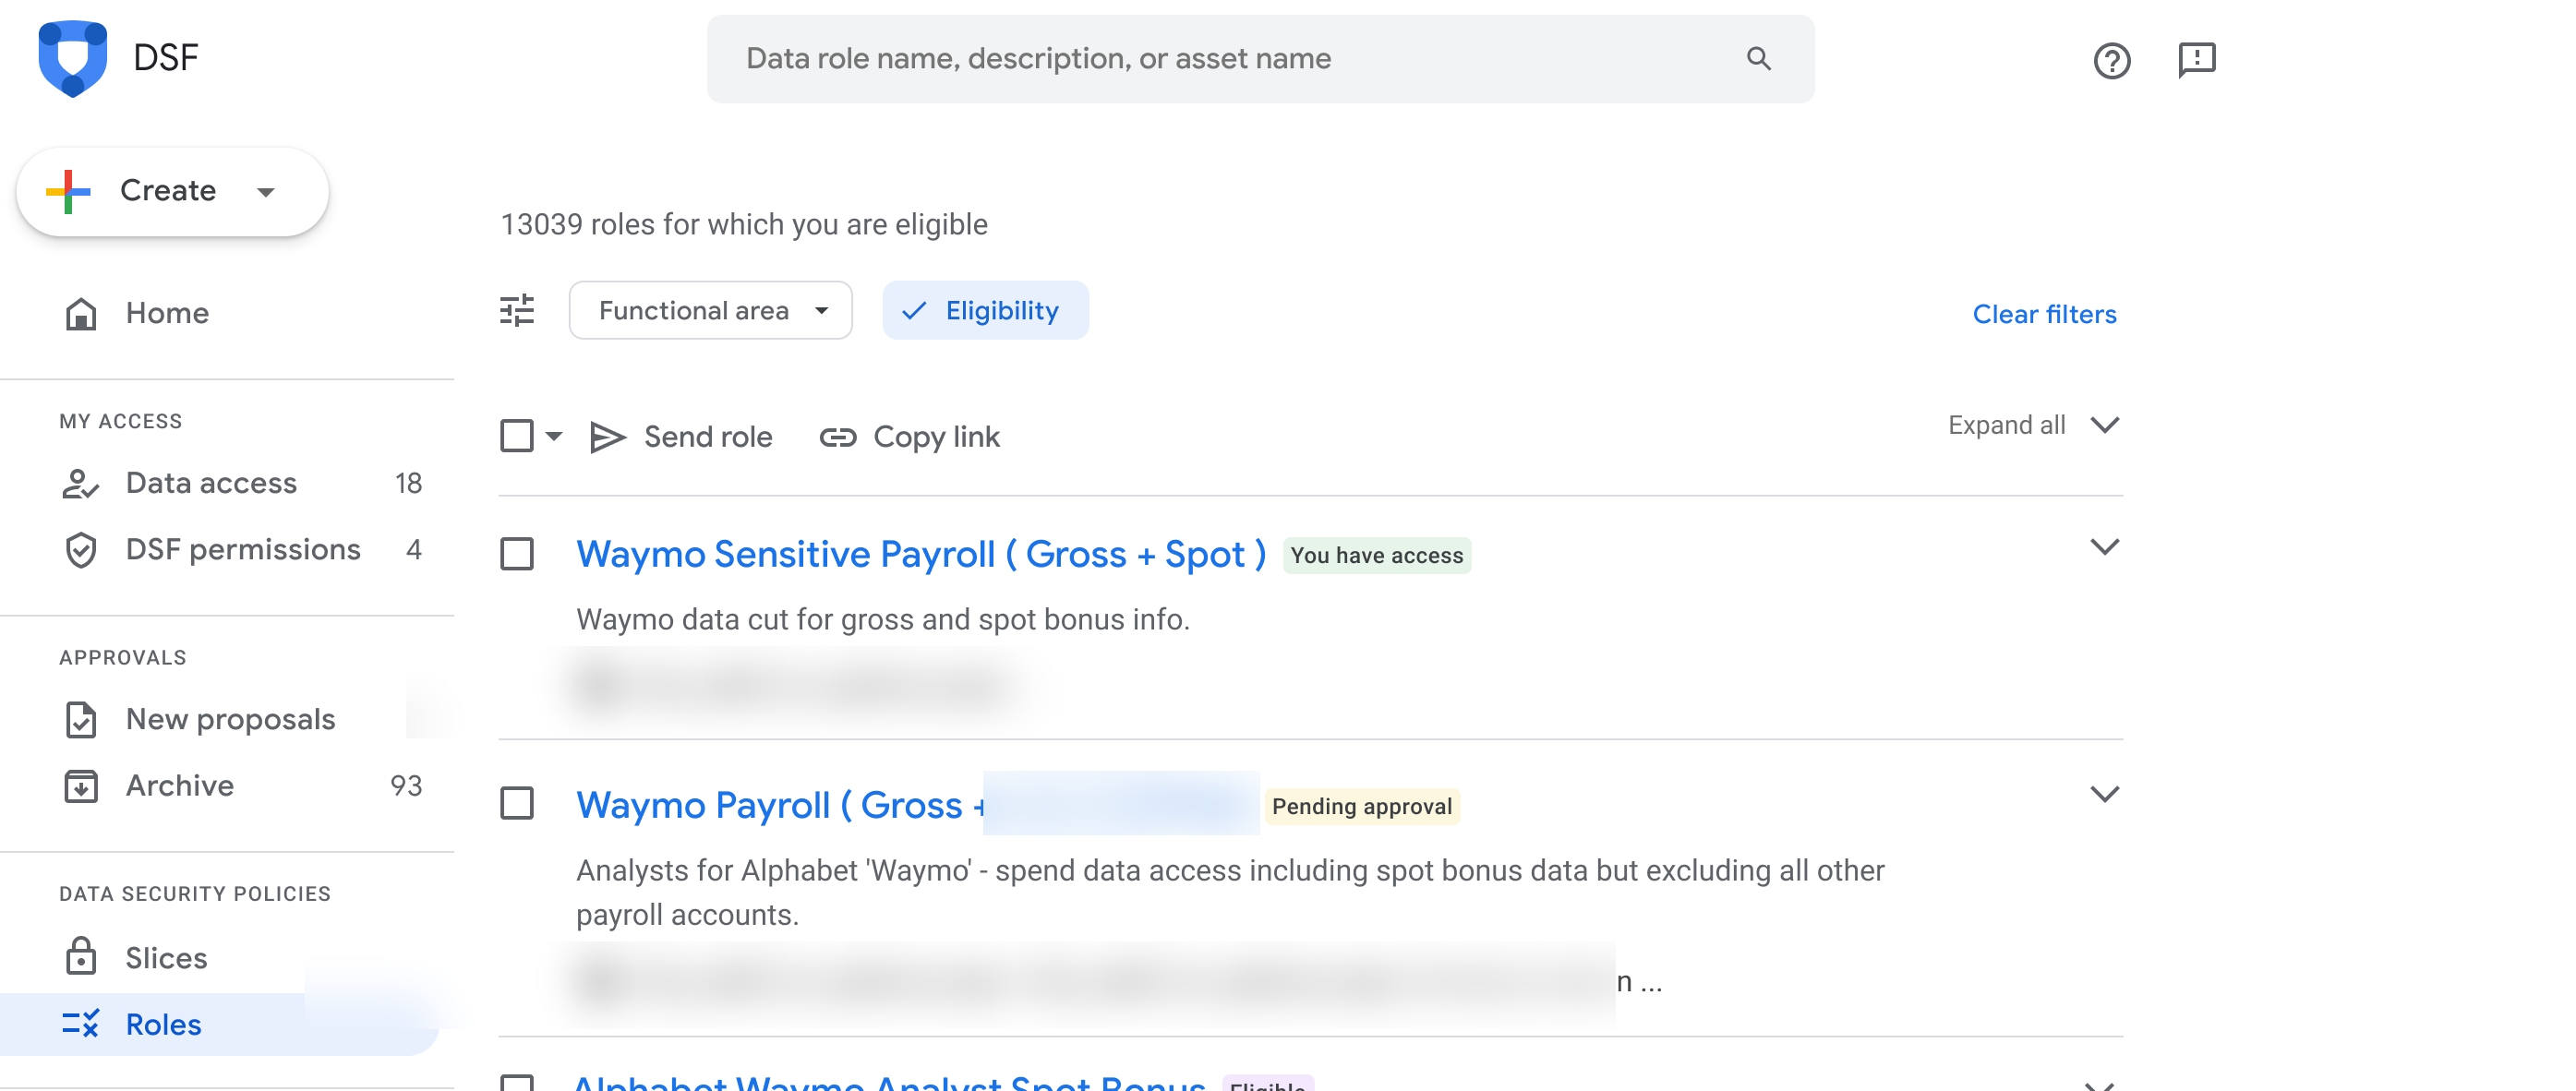
Task: Click the DSF shield logo
Action: click(72, 58)
